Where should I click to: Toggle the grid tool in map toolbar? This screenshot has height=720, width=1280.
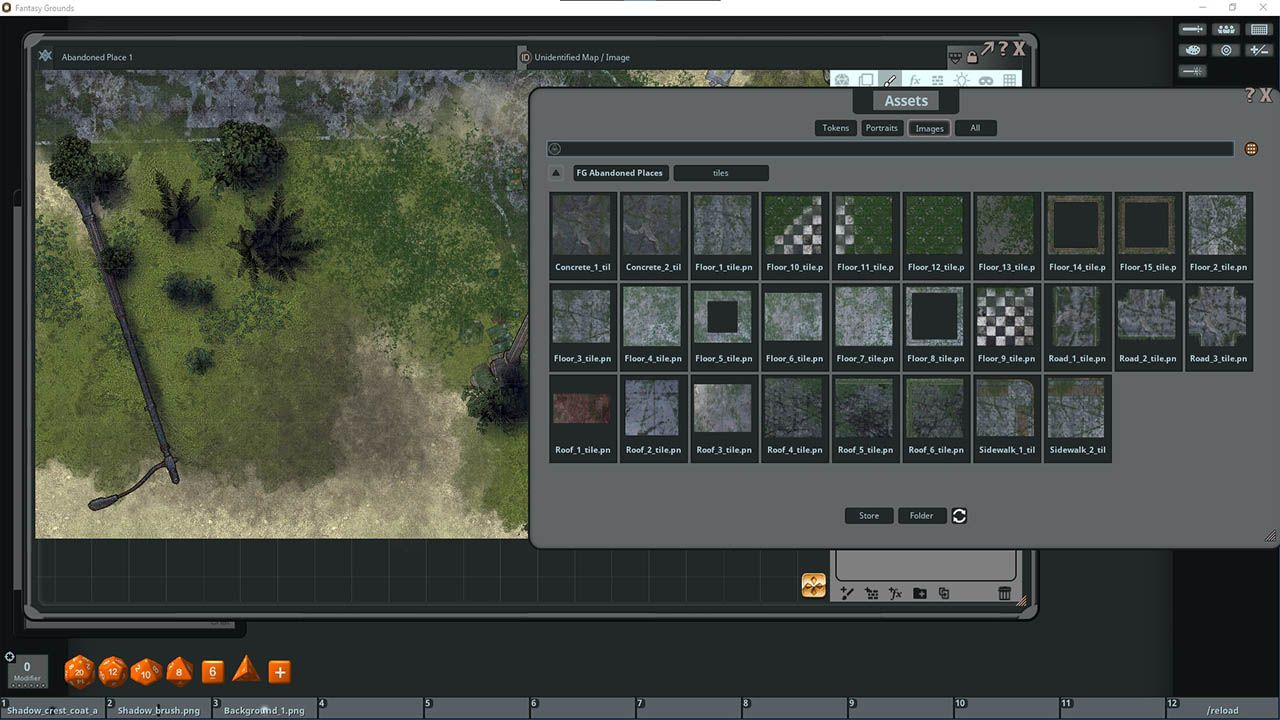click(x=1010, y=80)
